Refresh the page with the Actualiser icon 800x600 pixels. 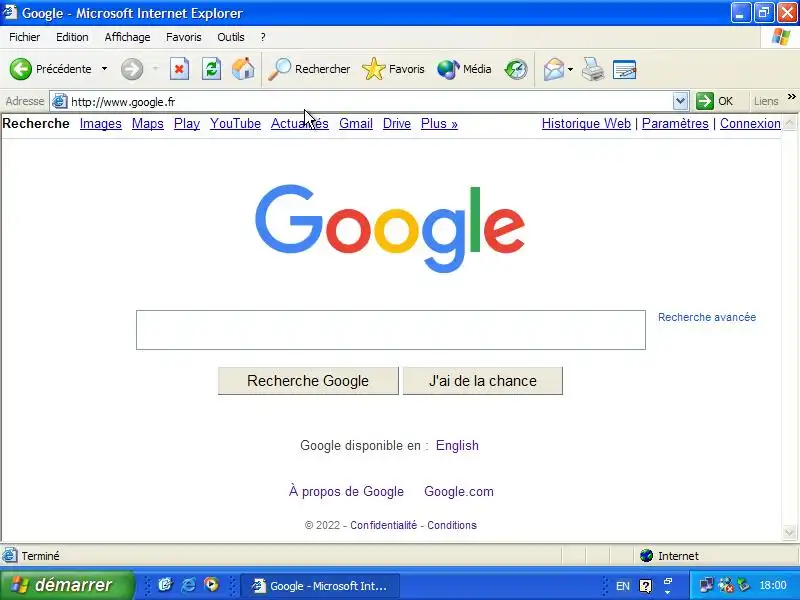(x=211, y=69)
